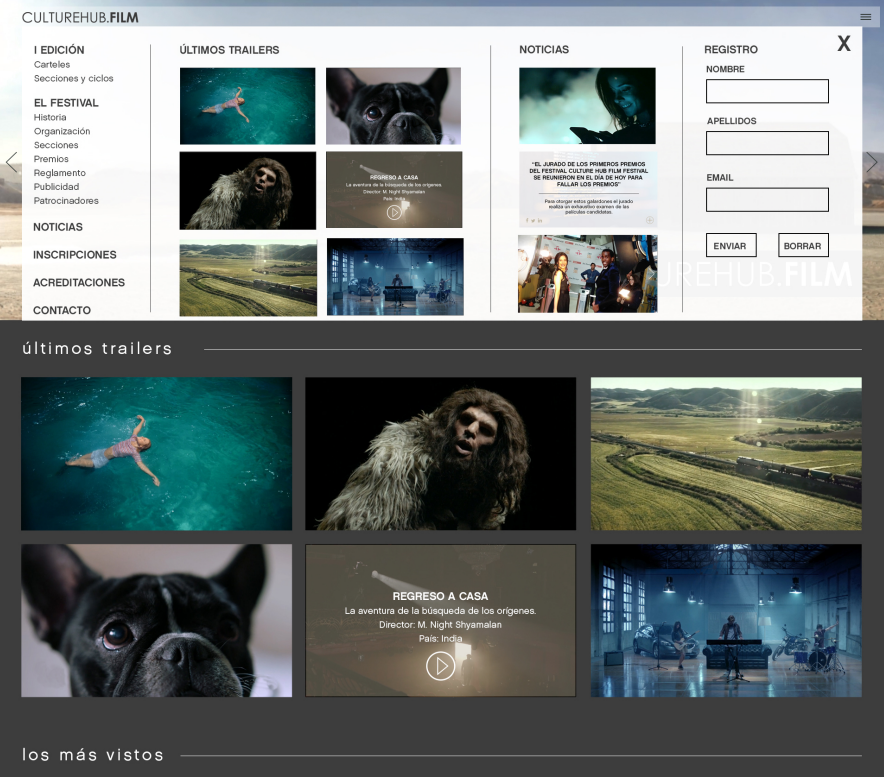Open band warehouse thumbnail in panel

click(x=395, y=276)
